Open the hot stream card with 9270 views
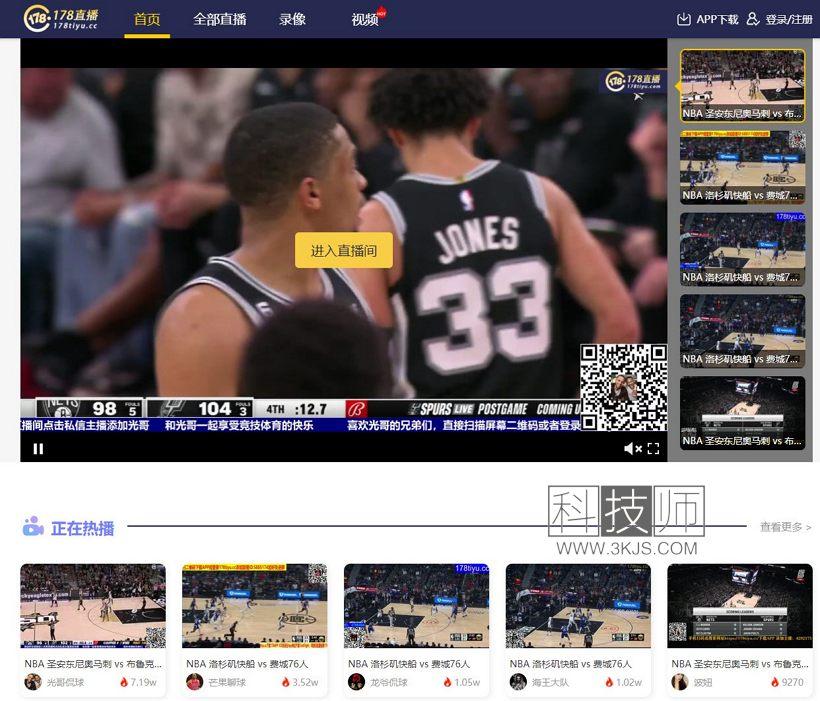 pyautogui.click(x=740, y=630)
